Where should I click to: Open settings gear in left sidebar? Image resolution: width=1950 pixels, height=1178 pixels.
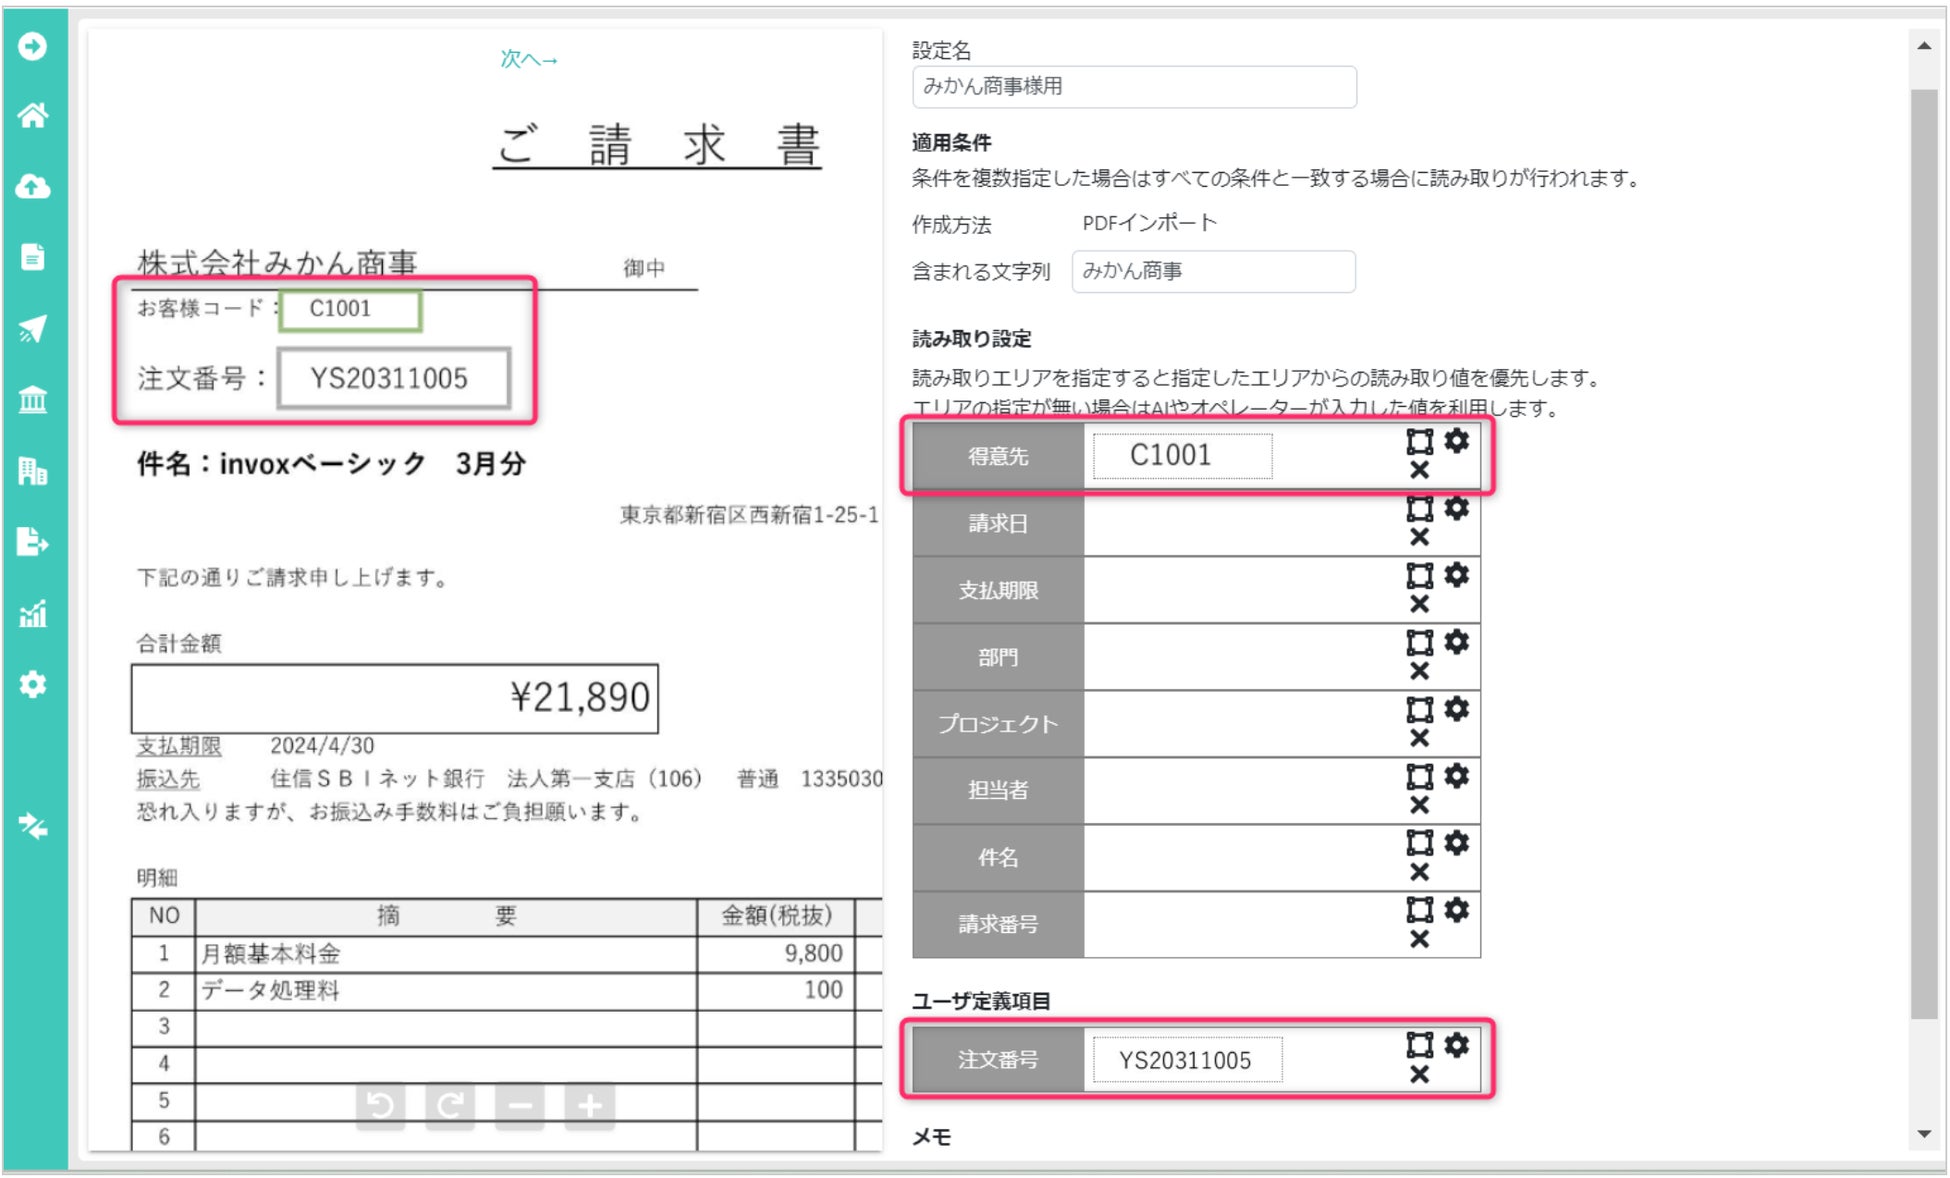(33, 685)
